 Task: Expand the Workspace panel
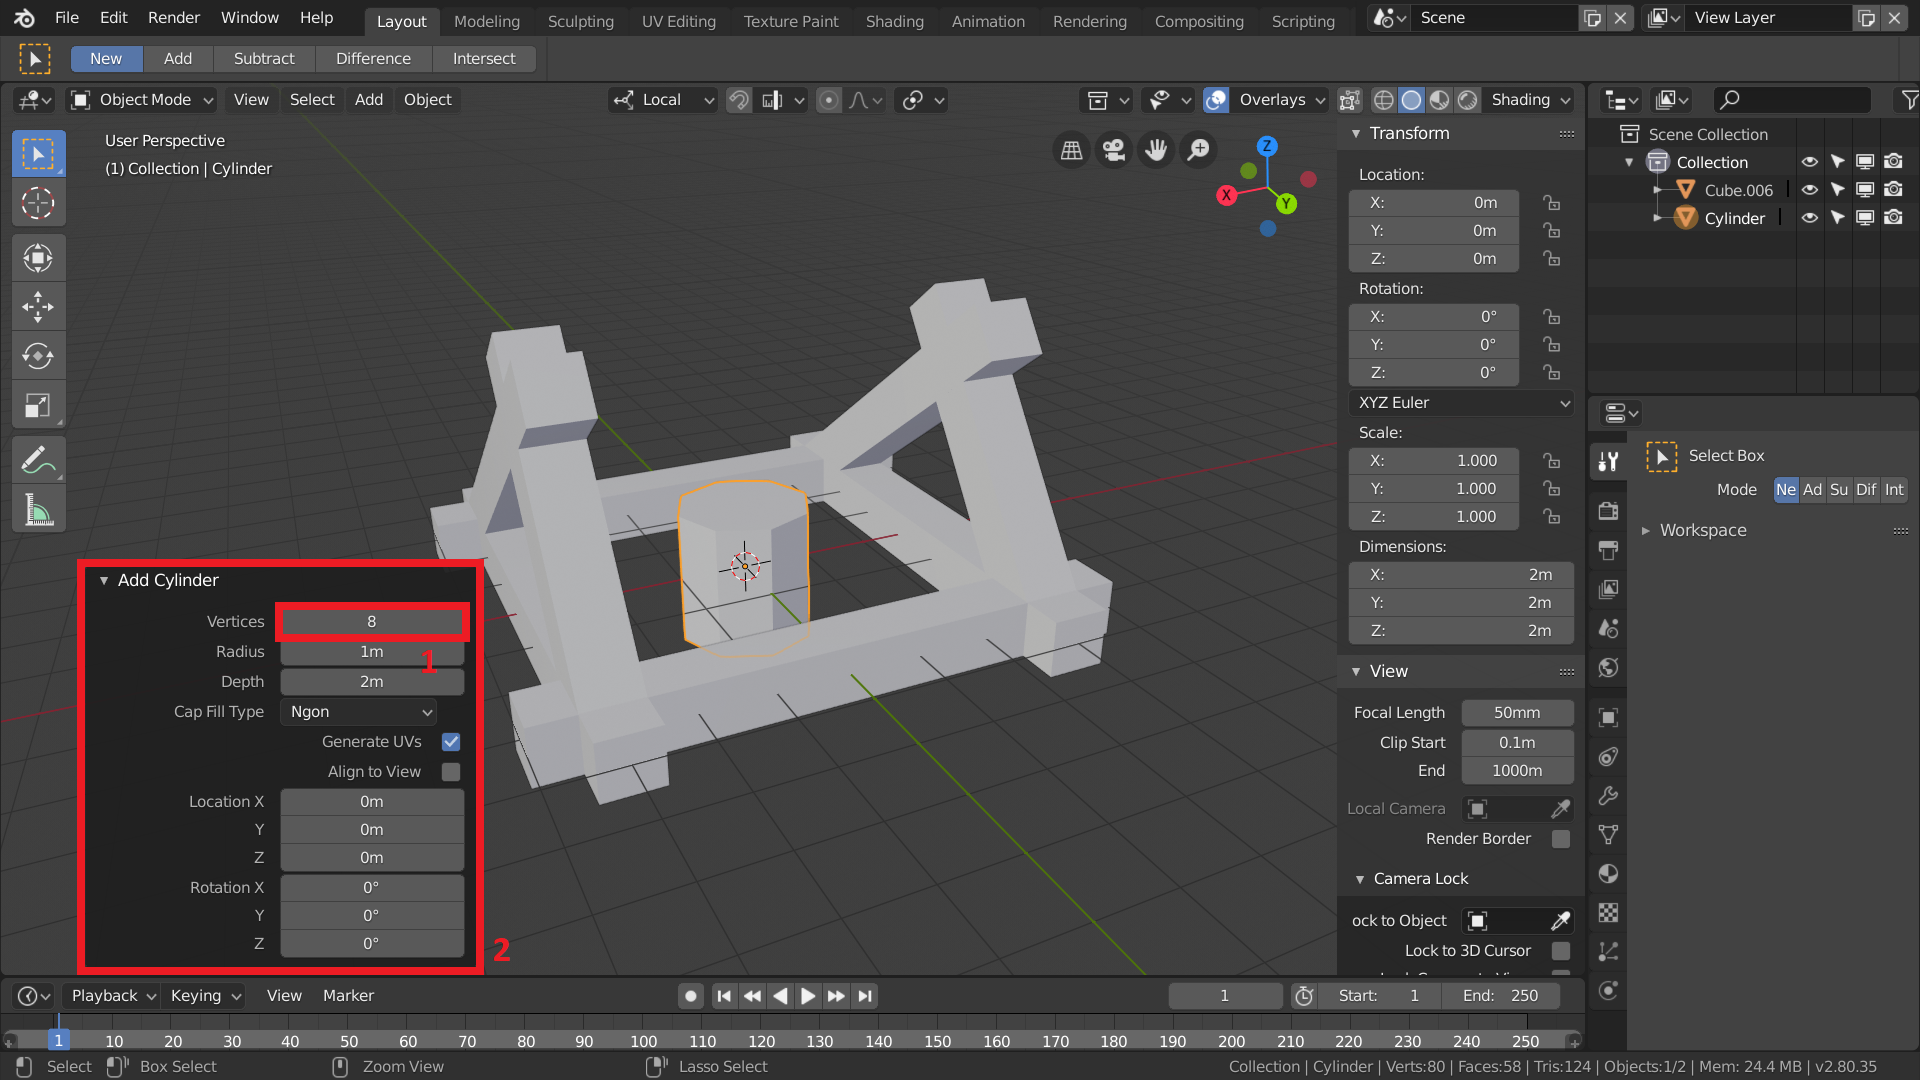click(x=1646, y=531)
